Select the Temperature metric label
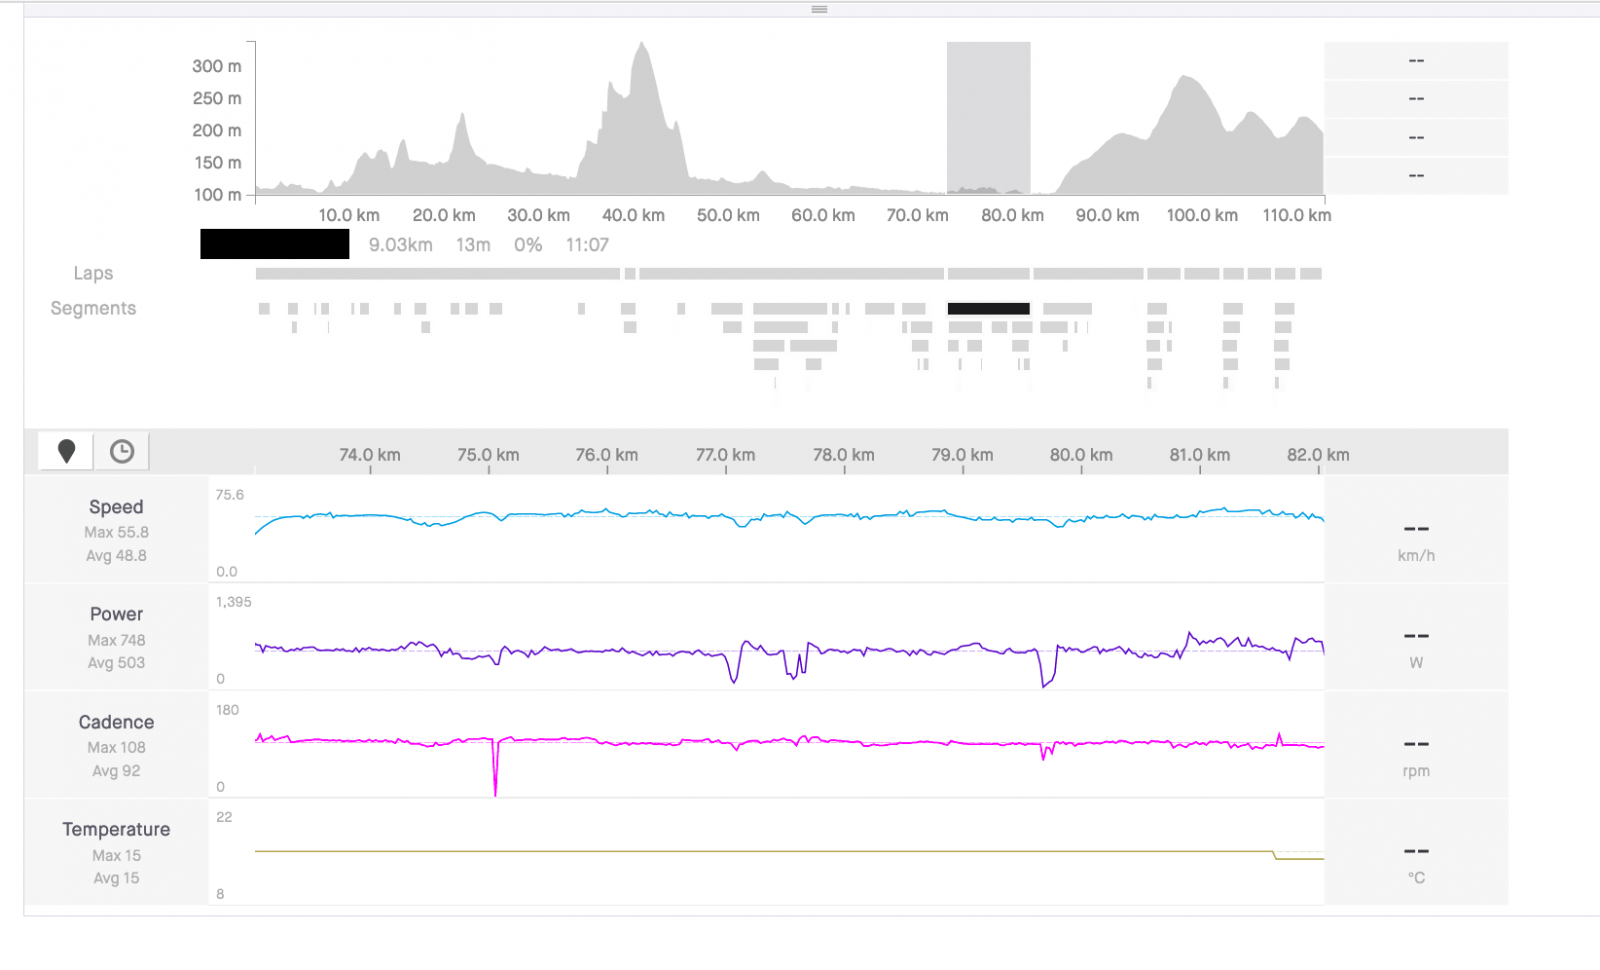 (116, 829)
